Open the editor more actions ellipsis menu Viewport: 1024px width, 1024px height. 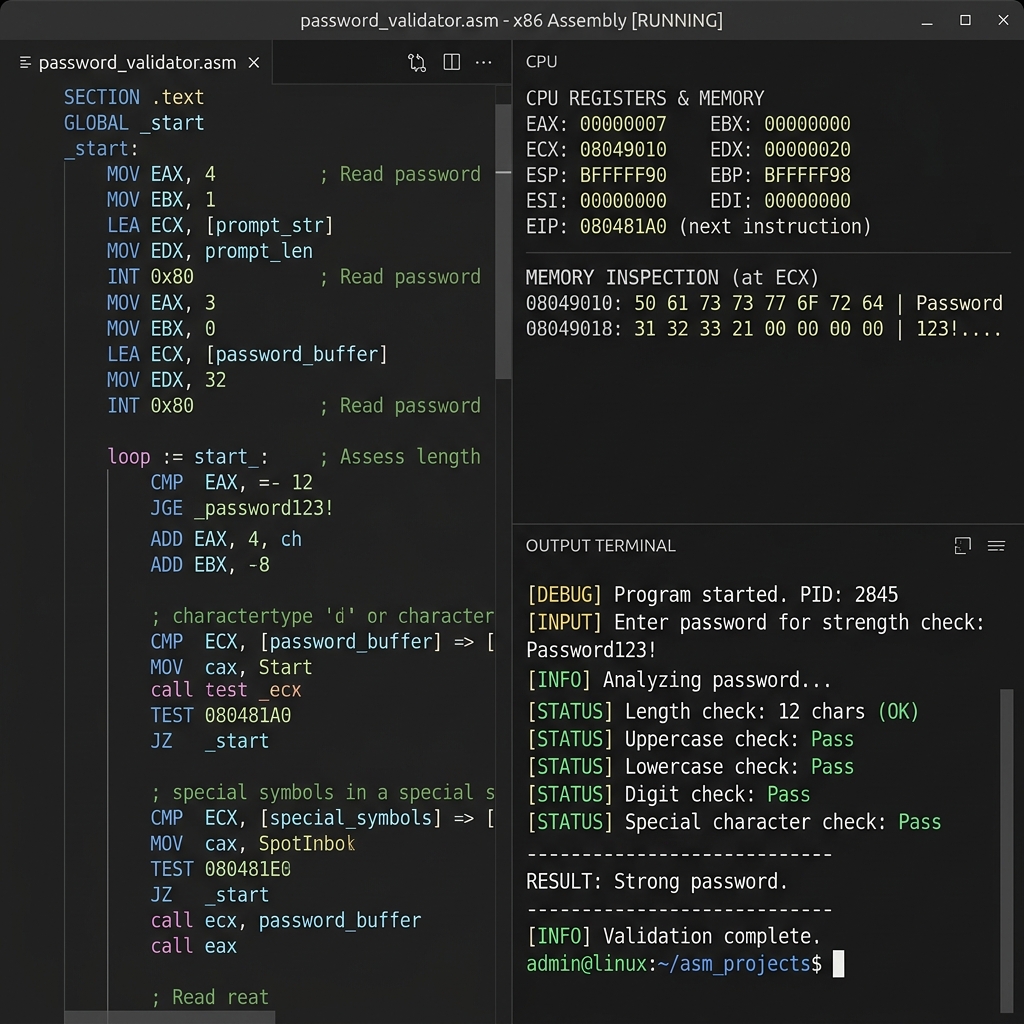point(483,62)
